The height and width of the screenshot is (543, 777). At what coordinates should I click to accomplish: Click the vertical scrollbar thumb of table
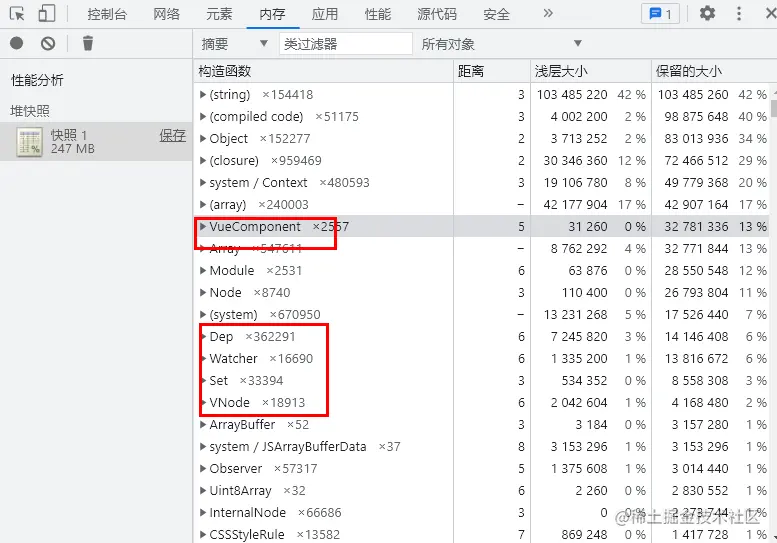coord(774,109)
